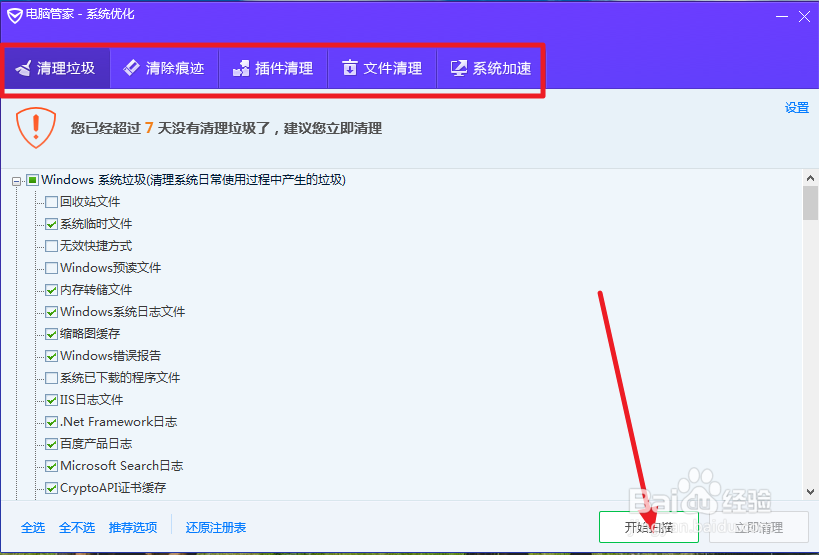Check the 系统已下载的程序文件 checkbox
The height and width of the screenshot is (555, 819).
(x=51, y=378)
